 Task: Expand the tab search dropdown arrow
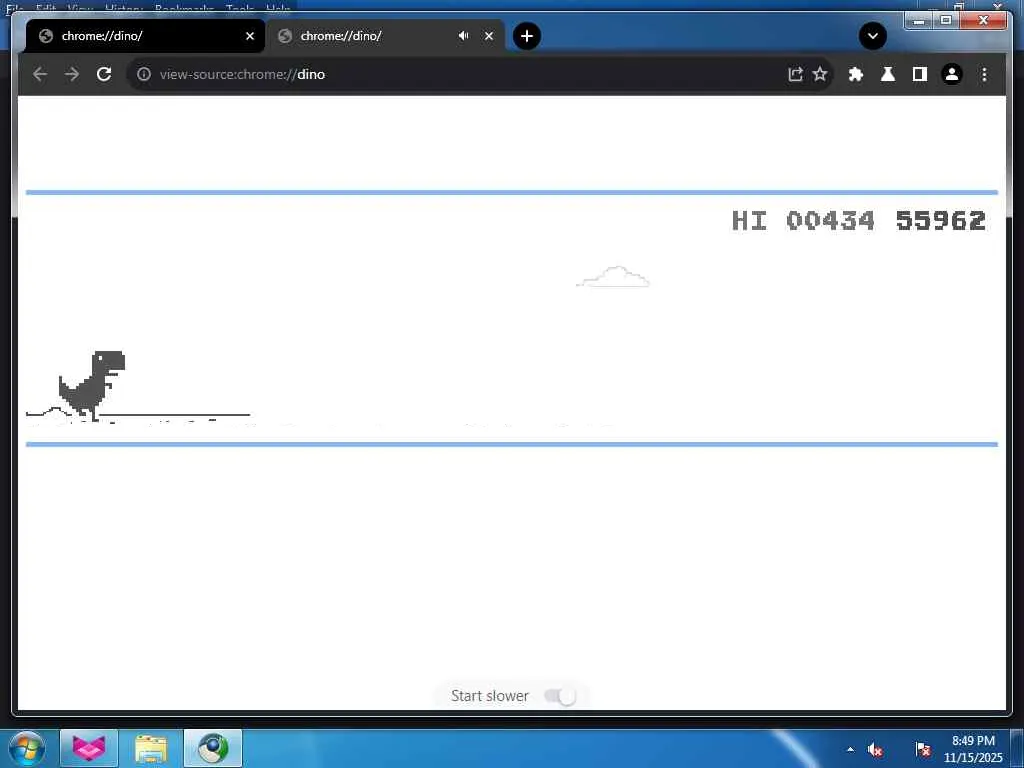872,36
